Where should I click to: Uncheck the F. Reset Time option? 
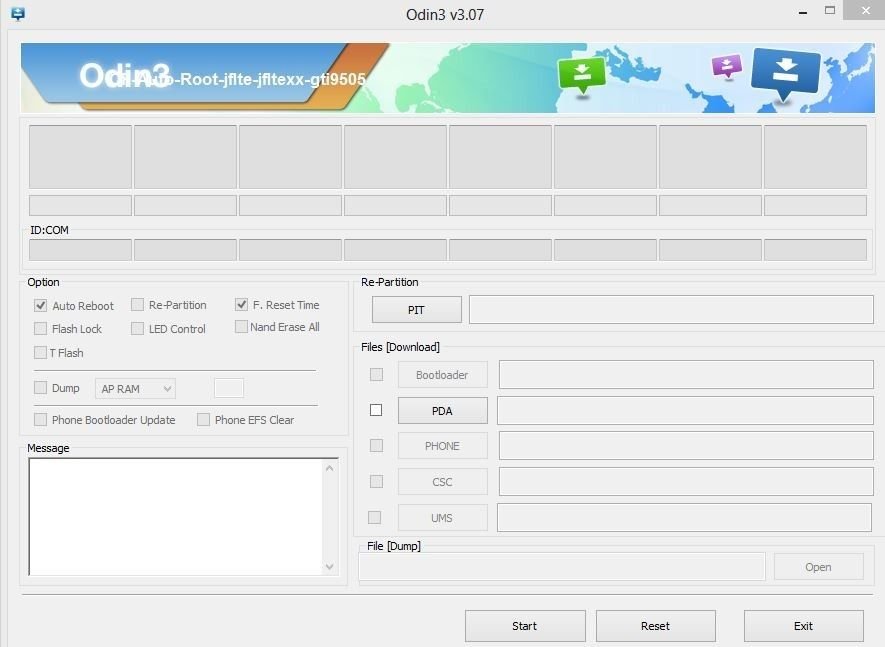241,304
